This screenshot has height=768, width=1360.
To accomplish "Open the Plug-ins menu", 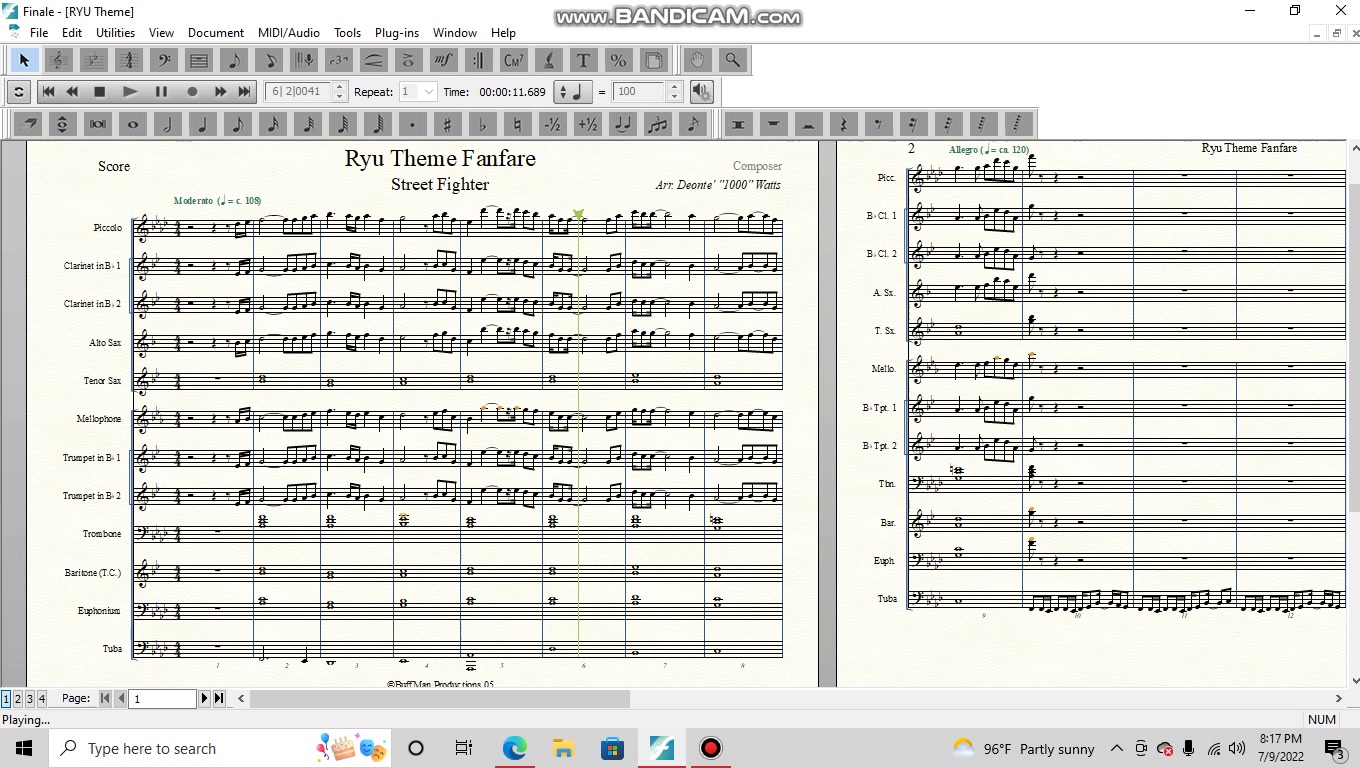I will tap(396, 33).
